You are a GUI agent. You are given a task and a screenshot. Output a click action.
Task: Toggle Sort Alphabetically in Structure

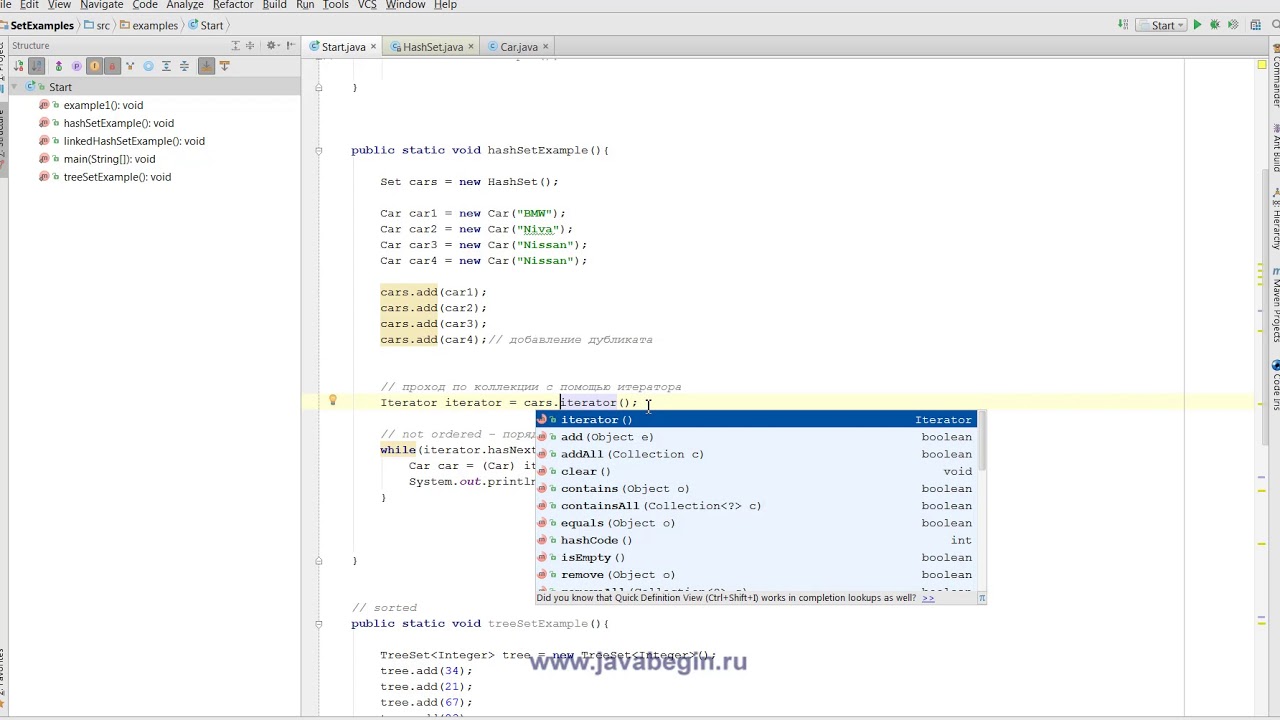click(36, 66)
